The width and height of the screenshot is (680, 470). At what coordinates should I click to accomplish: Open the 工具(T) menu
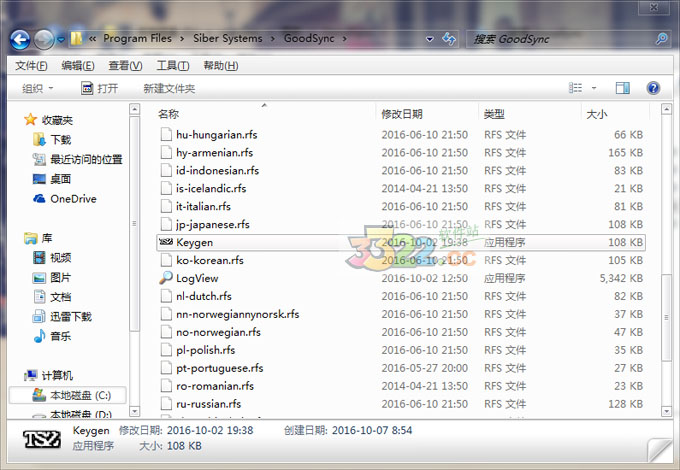[173, 65]
